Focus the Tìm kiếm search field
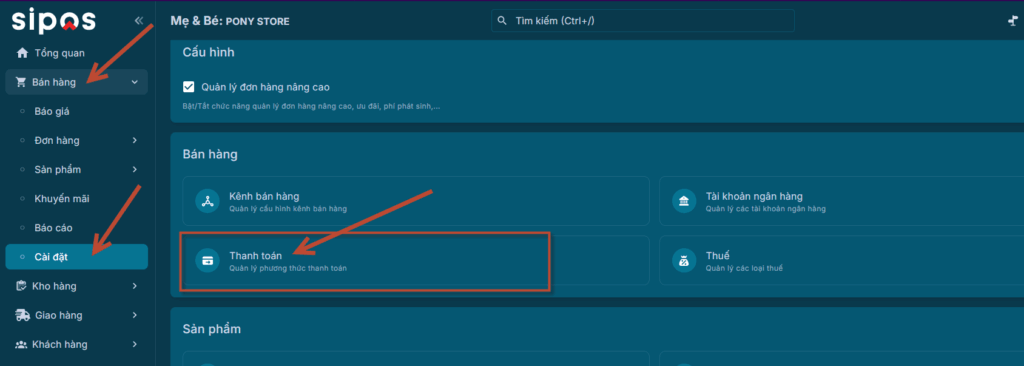The height and width of the screenshot is (366, 1024). click(643, 21)
